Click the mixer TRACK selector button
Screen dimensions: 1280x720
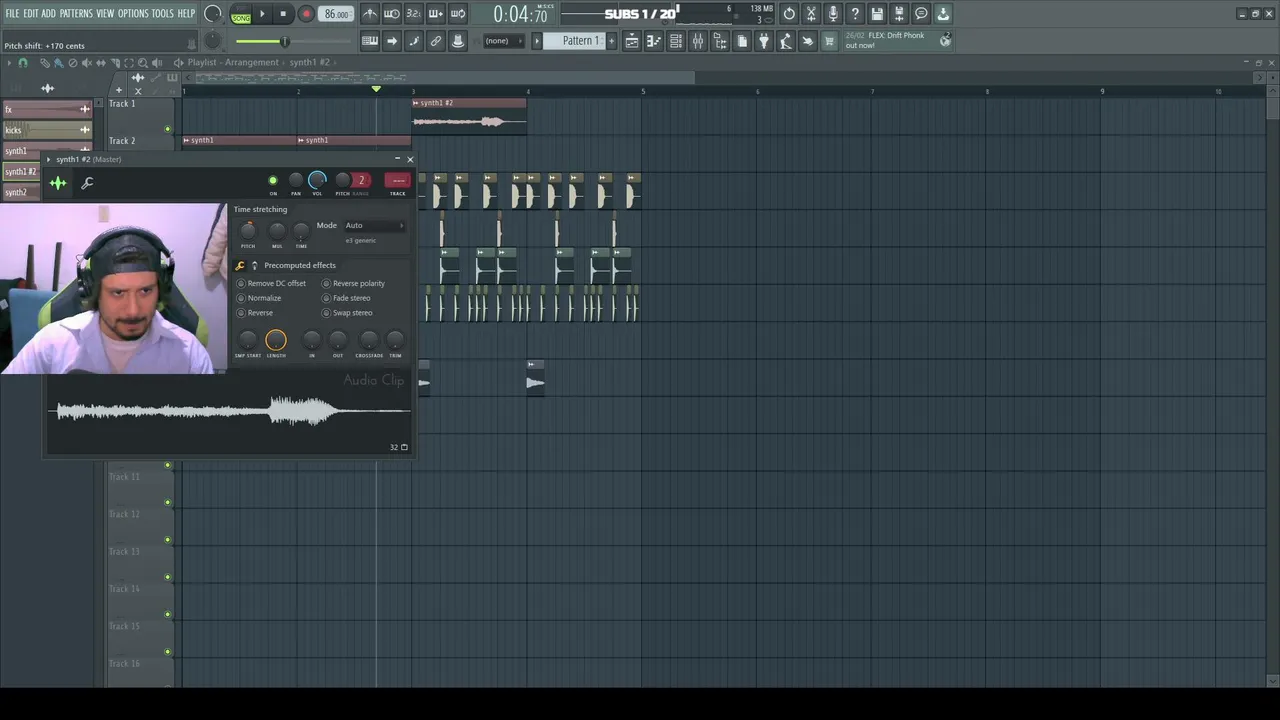tap(398, 181)
